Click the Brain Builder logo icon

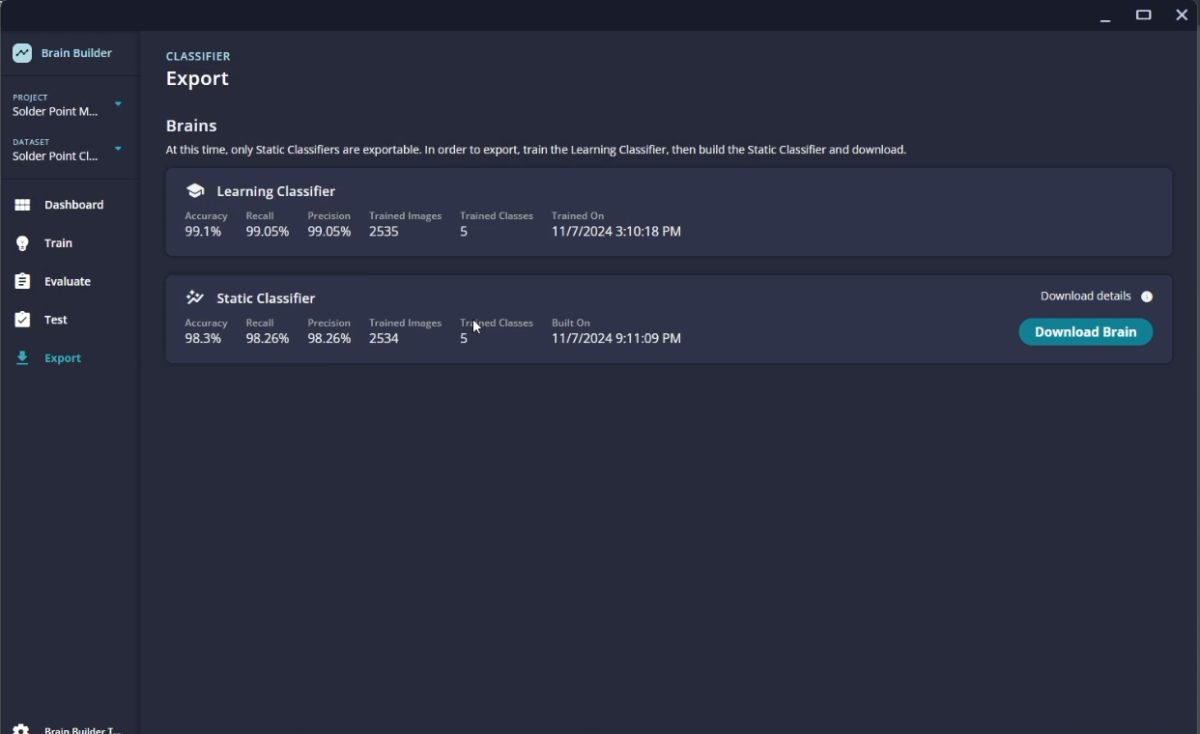point(22,53)
